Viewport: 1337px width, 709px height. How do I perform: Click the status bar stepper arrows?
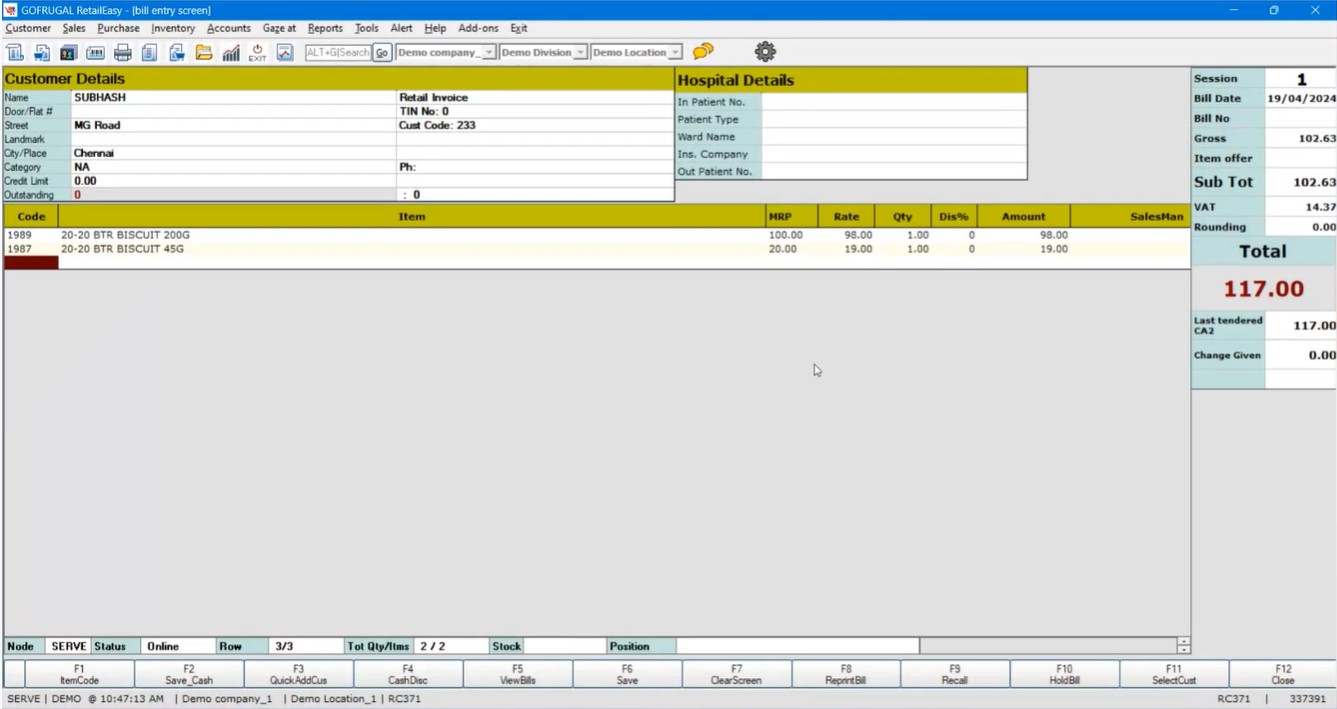point(1183,646)
